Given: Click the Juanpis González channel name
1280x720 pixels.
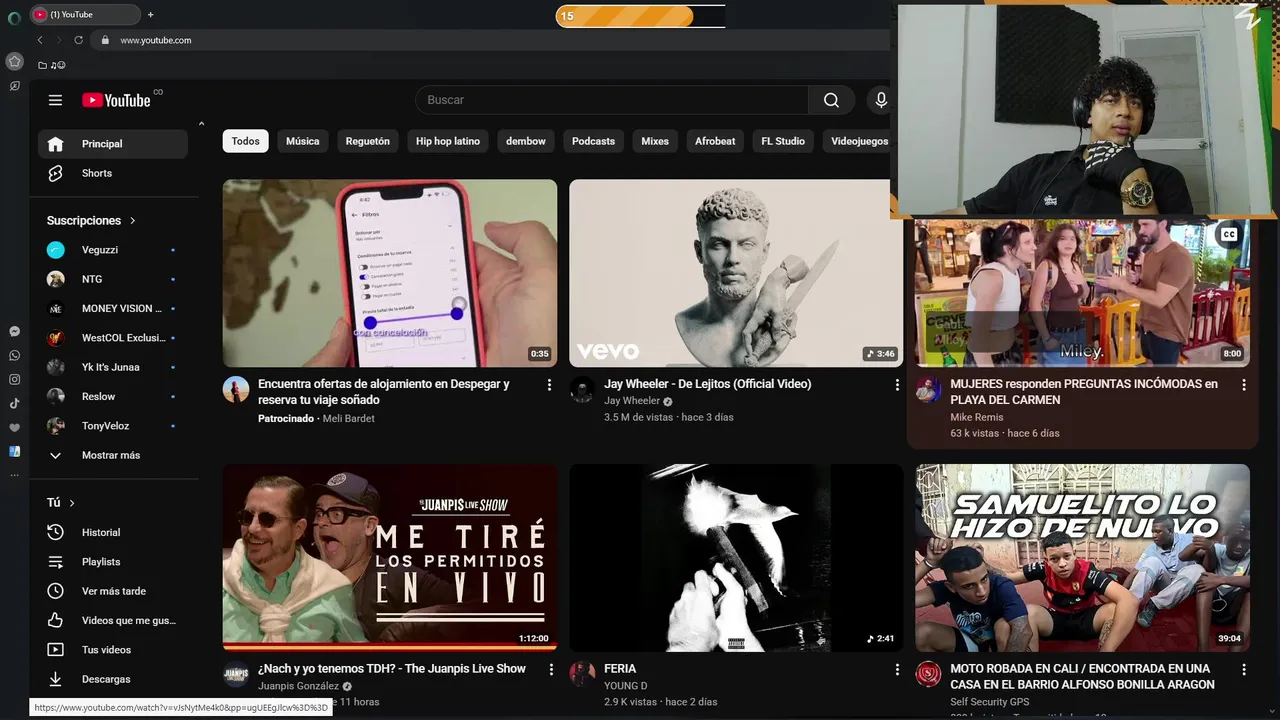Looking at the screenshot, I should tap(298, 686).
